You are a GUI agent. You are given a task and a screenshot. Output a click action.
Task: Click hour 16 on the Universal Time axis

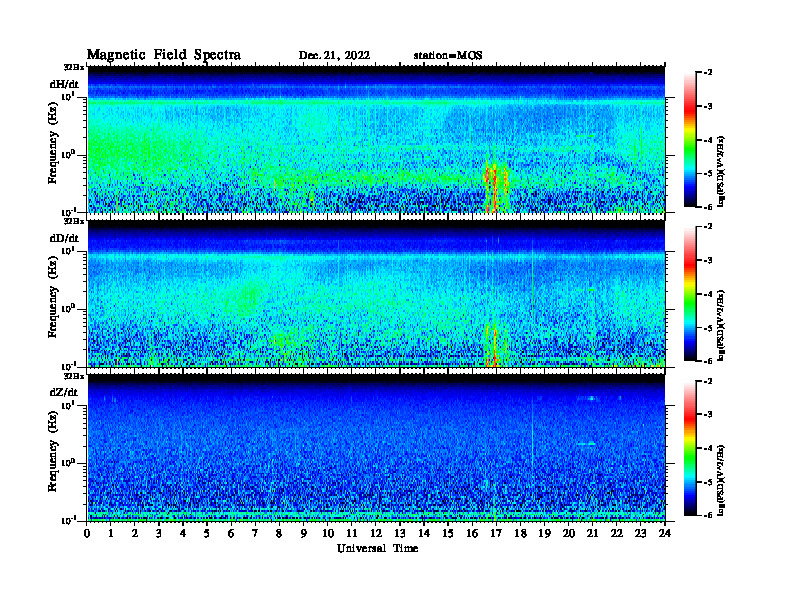click(472, 534)
